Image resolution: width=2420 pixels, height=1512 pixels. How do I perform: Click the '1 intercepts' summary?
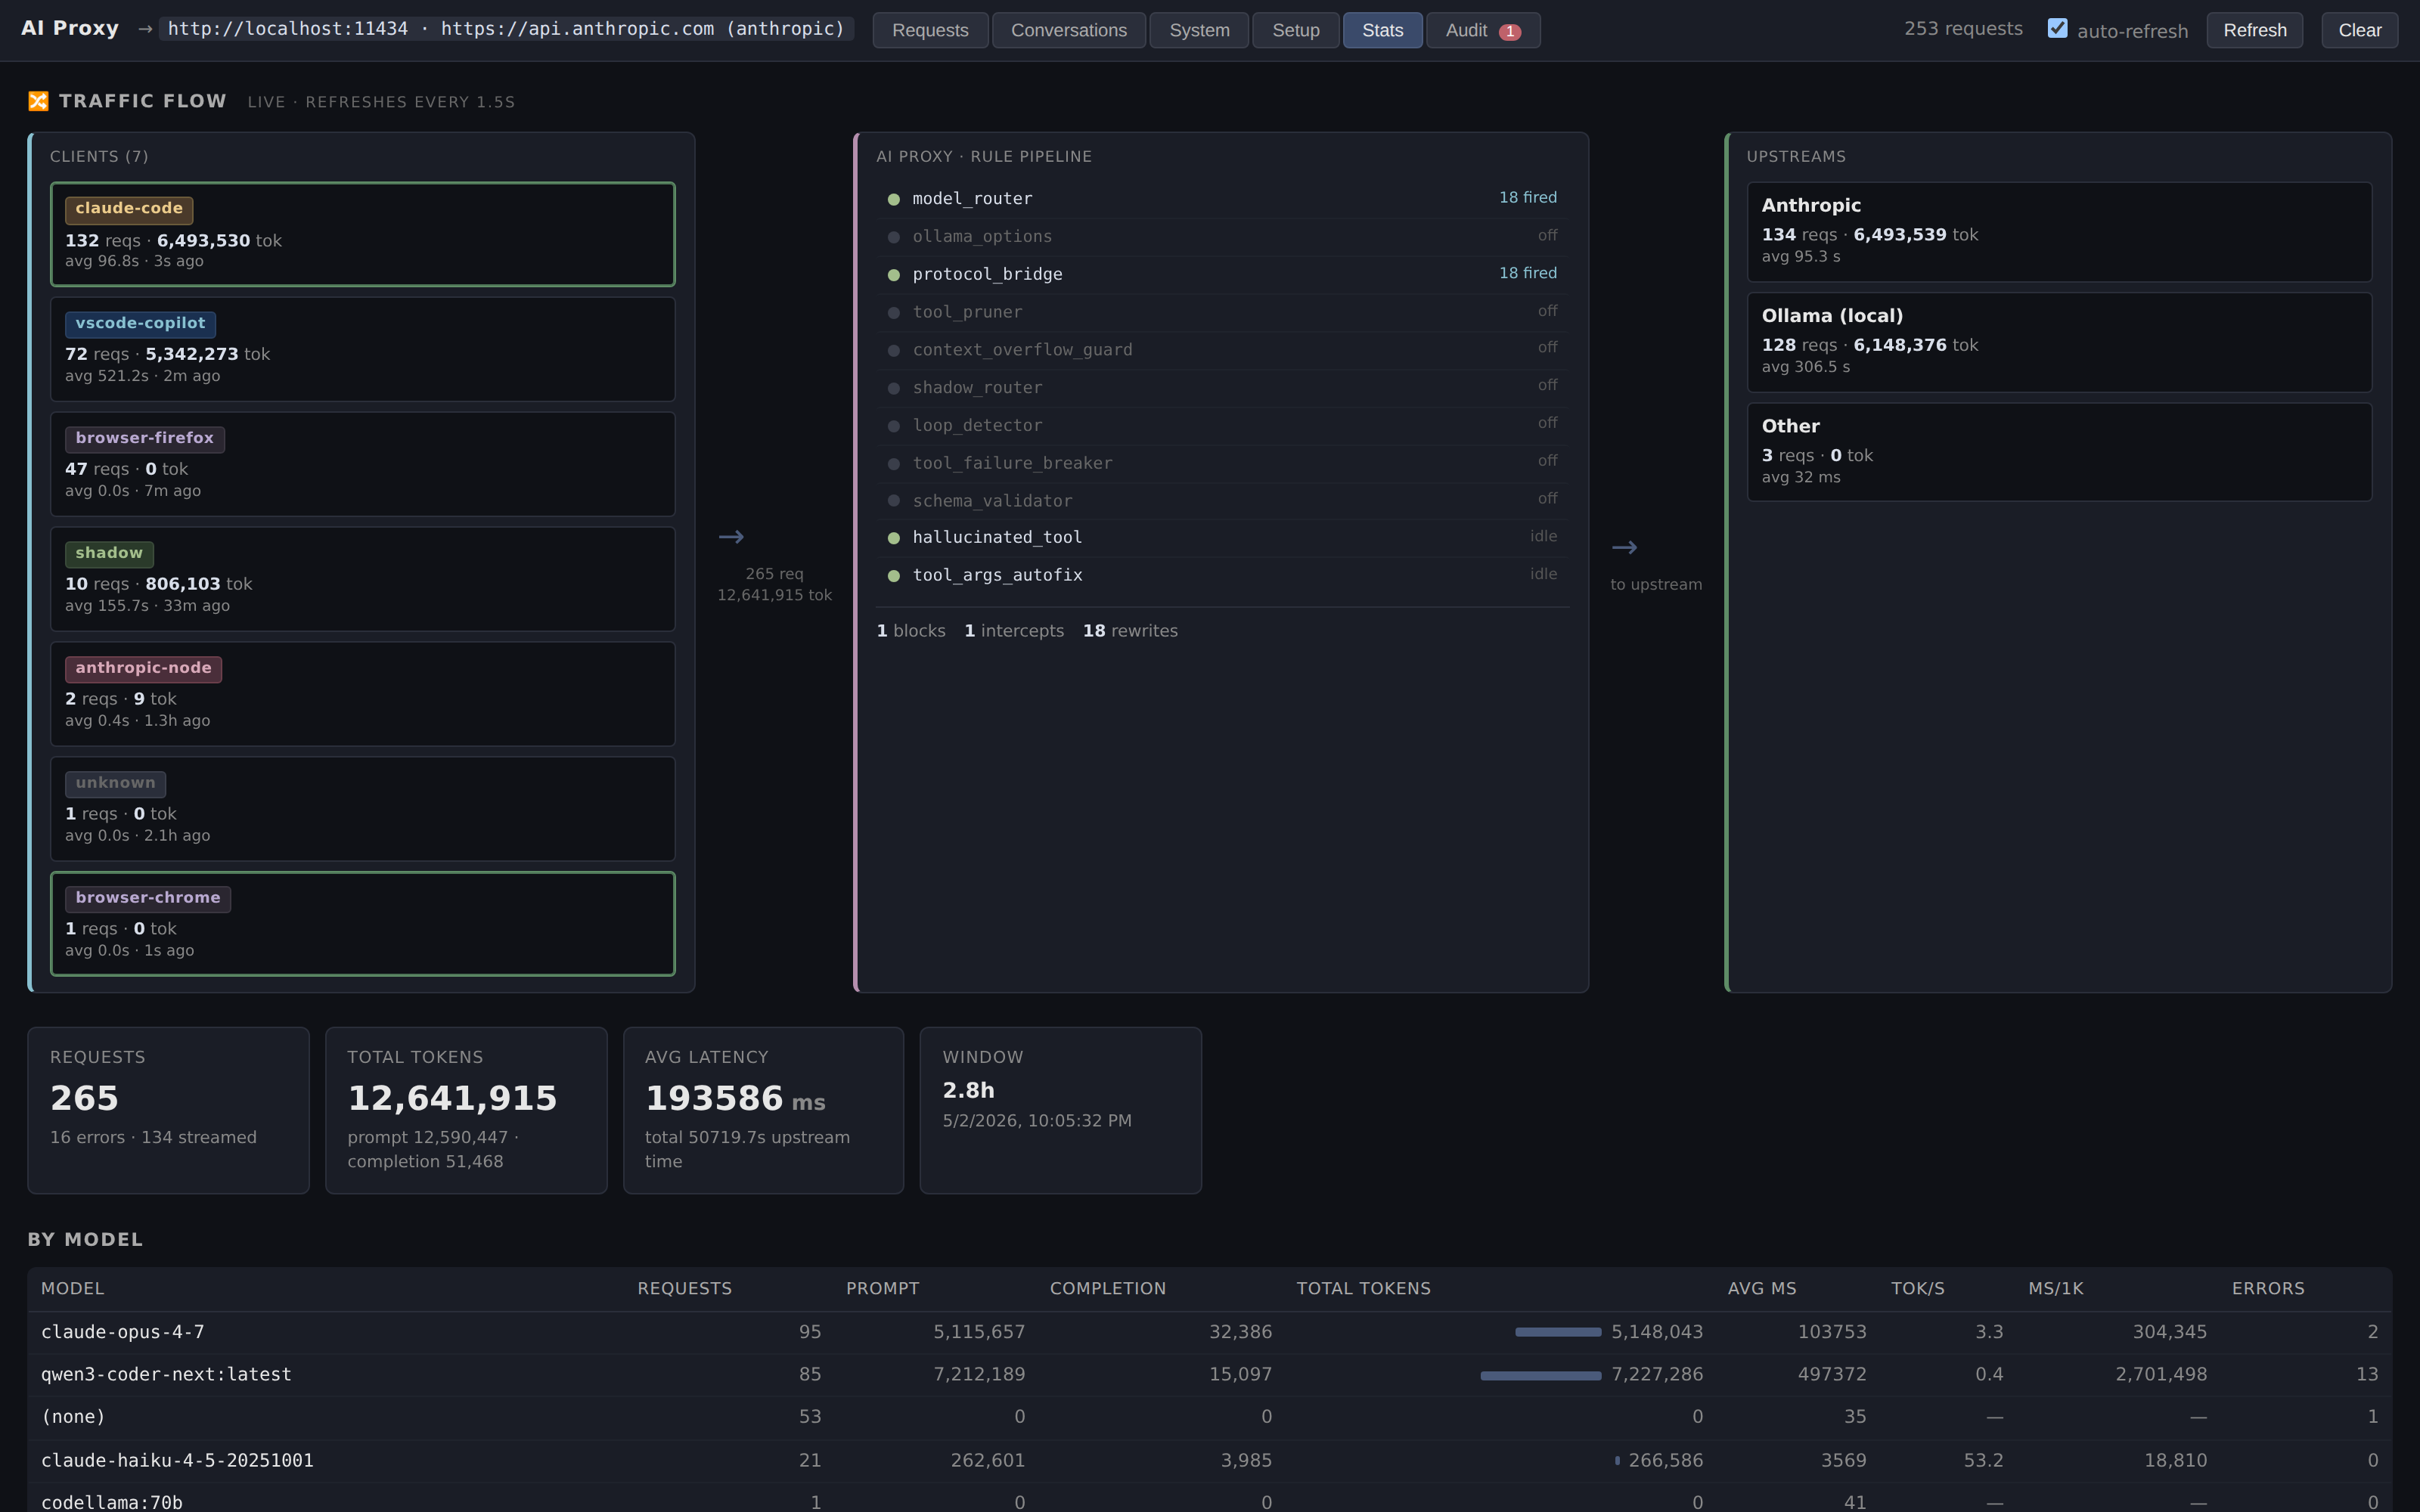tap(1014, 631)
